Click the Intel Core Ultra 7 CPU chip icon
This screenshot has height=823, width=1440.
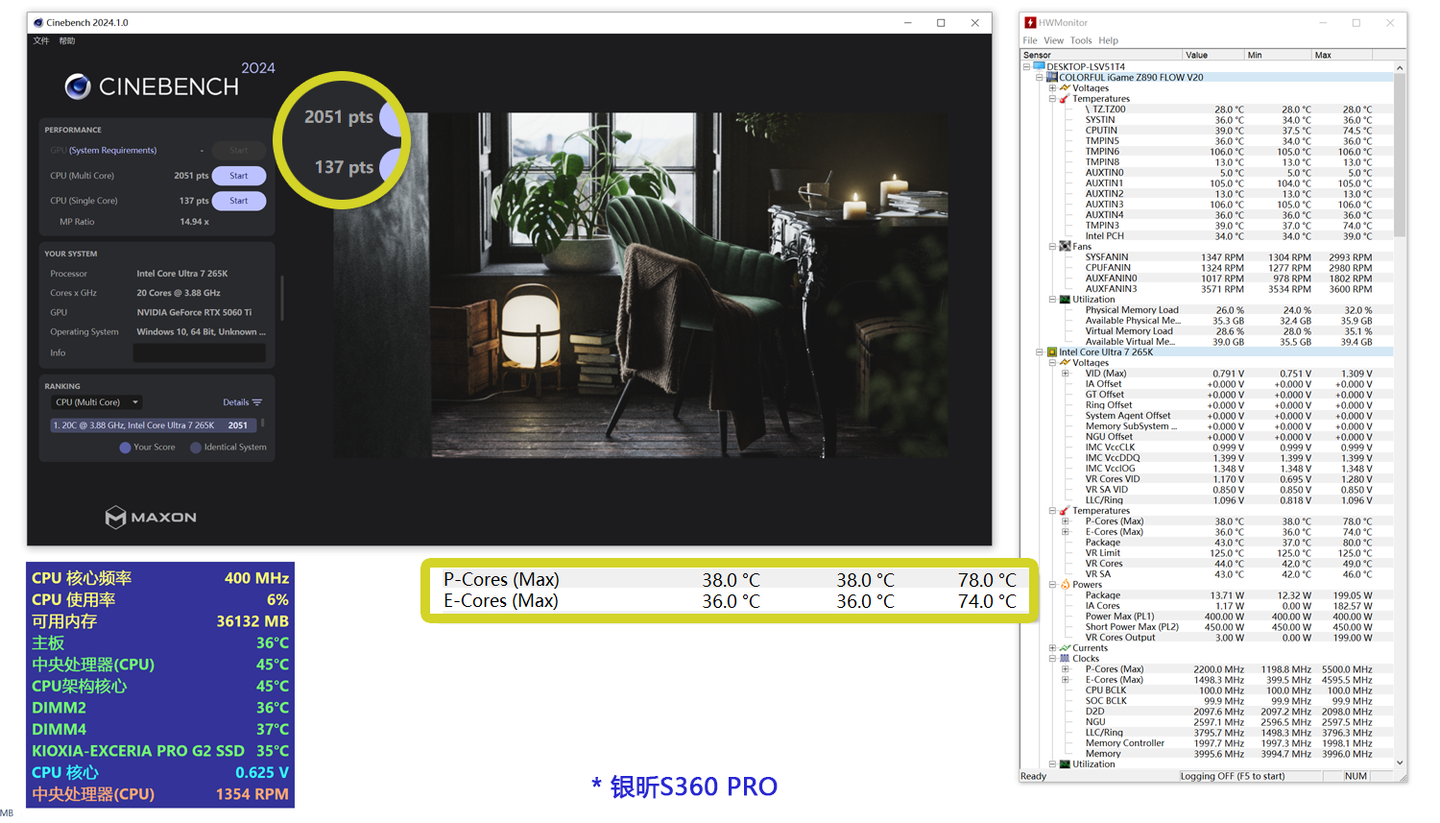(1052, 352)
